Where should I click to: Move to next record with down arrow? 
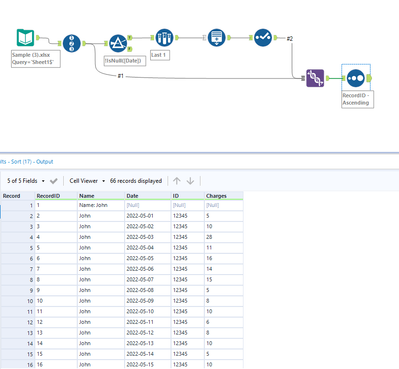(x=190, y=181)
